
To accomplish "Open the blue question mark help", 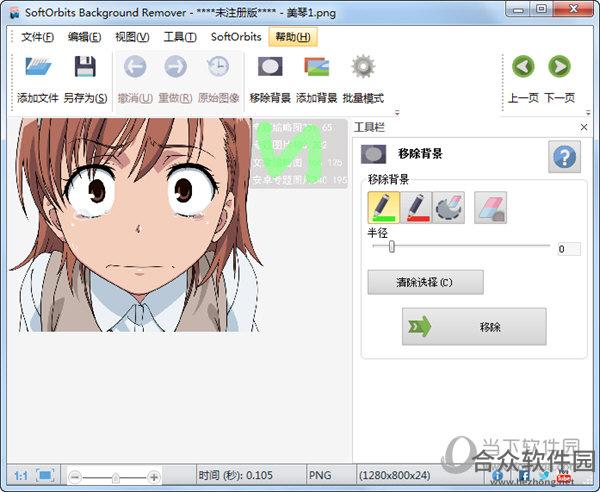I will coord(564,156).
